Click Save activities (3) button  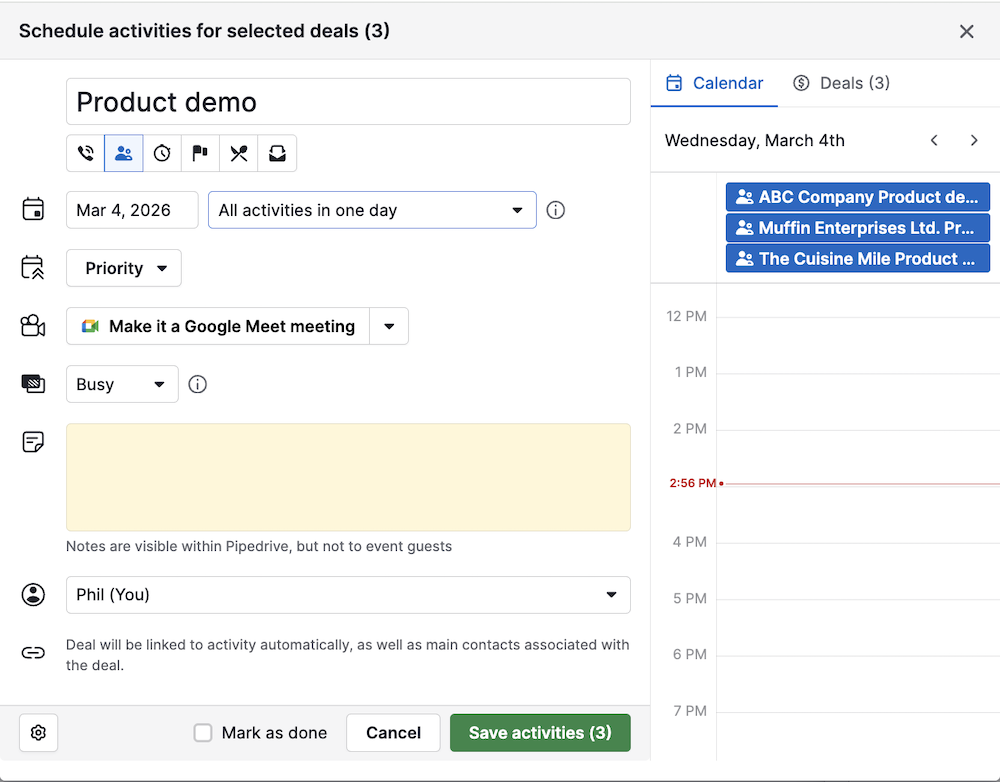coord(540,733)
